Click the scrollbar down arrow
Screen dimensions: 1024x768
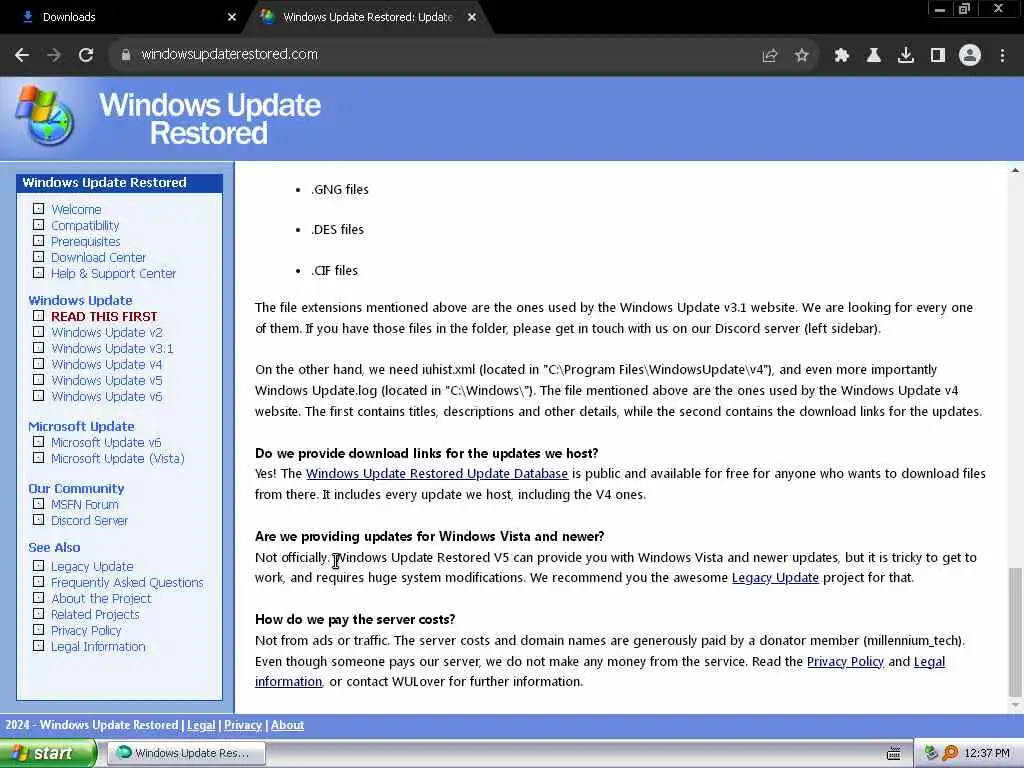point(1015,705)
